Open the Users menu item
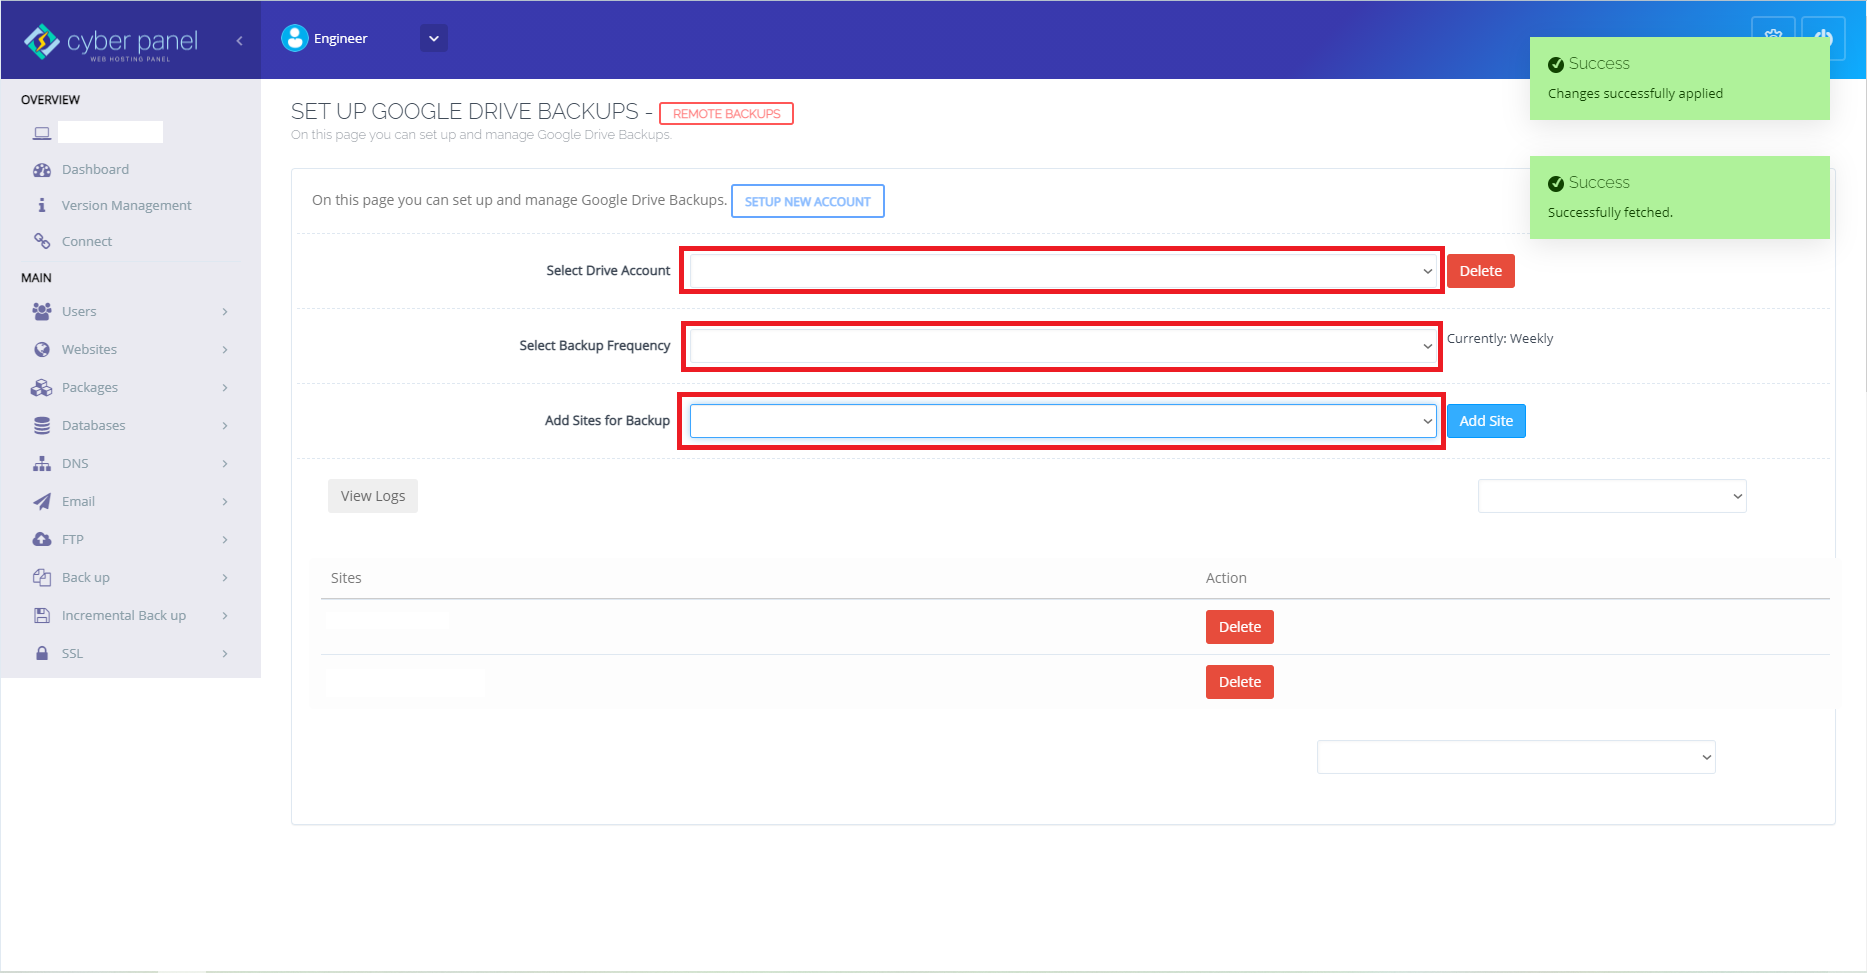This screenshot has width=1867, height=973. pos(79,311)
